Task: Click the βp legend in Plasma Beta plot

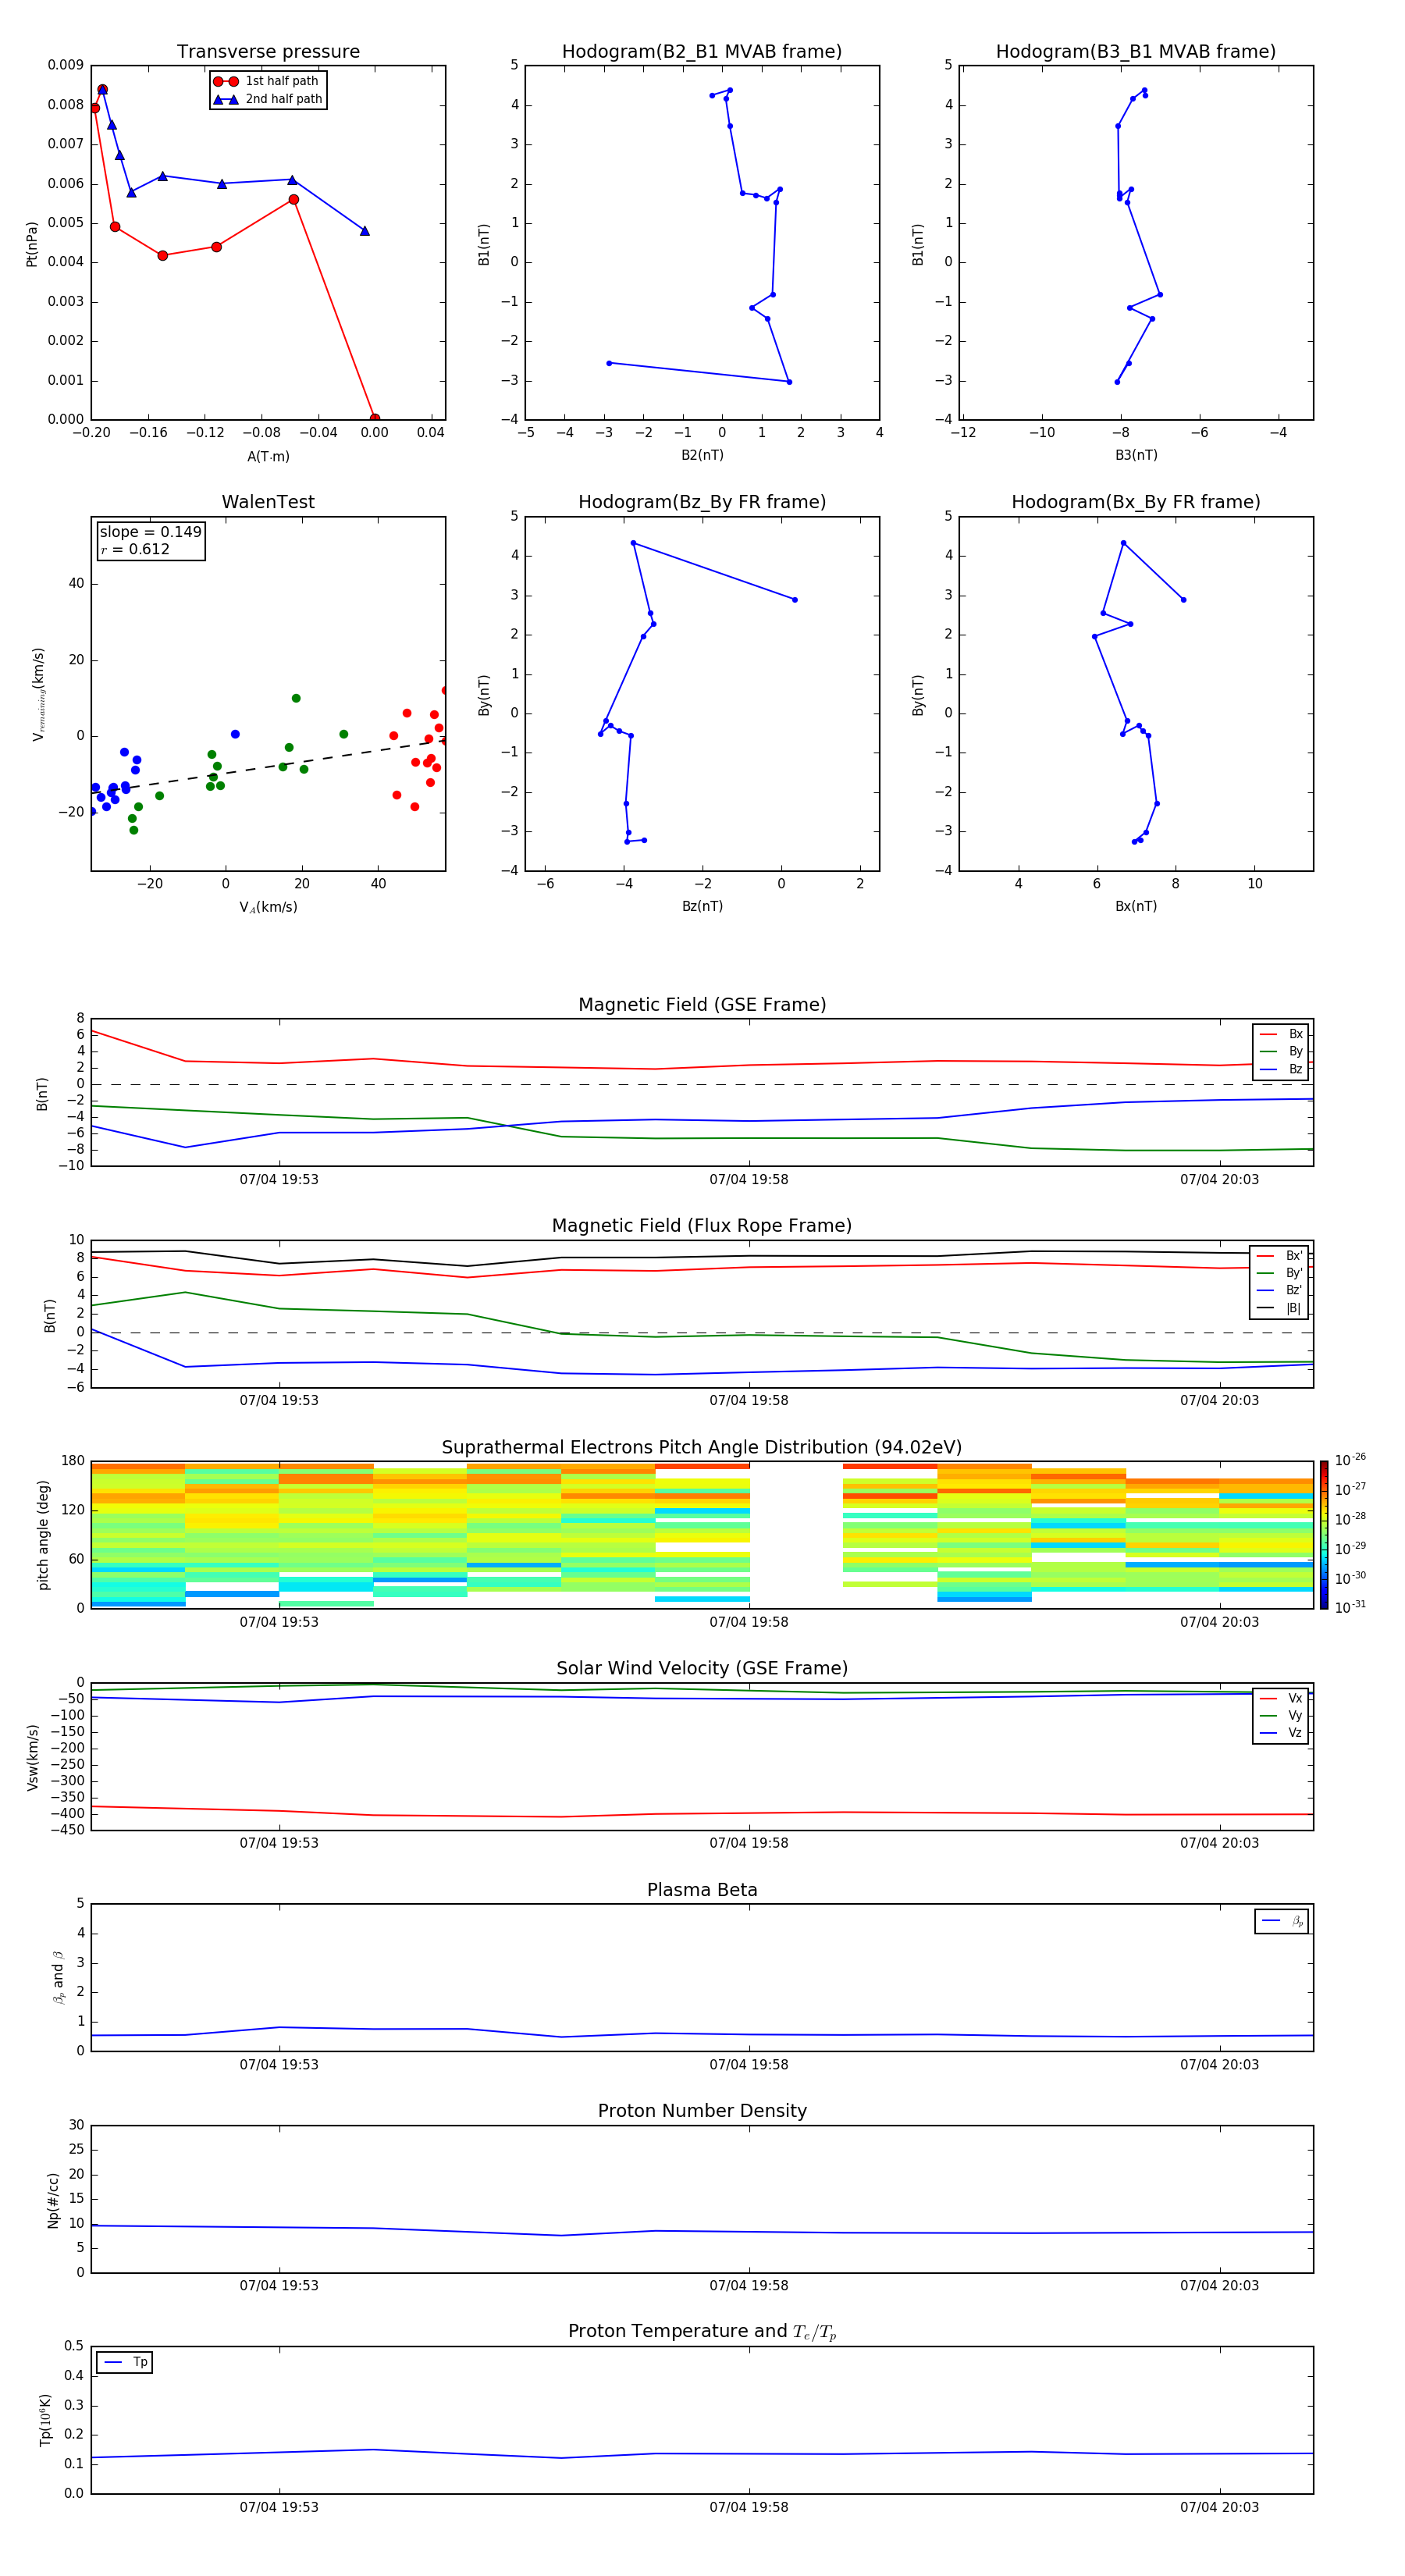Action: coord(1282,1921)
